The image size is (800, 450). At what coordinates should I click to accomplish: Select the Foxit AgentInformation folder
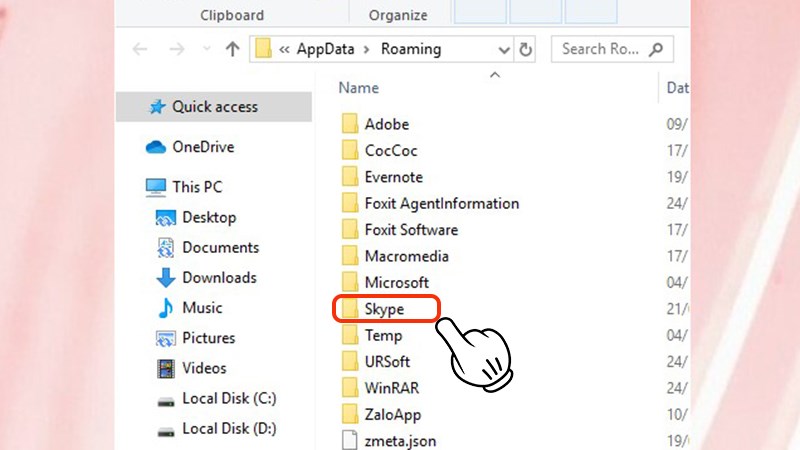(442, 204)
